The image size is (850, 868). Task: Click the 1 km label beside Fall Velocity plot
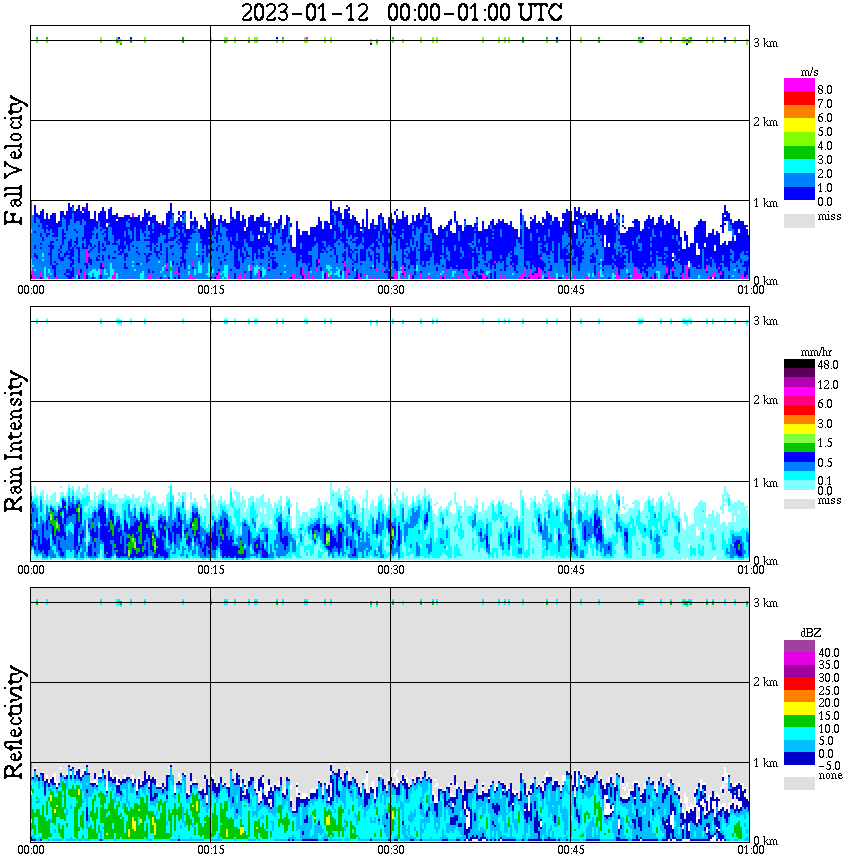point(766,203)
